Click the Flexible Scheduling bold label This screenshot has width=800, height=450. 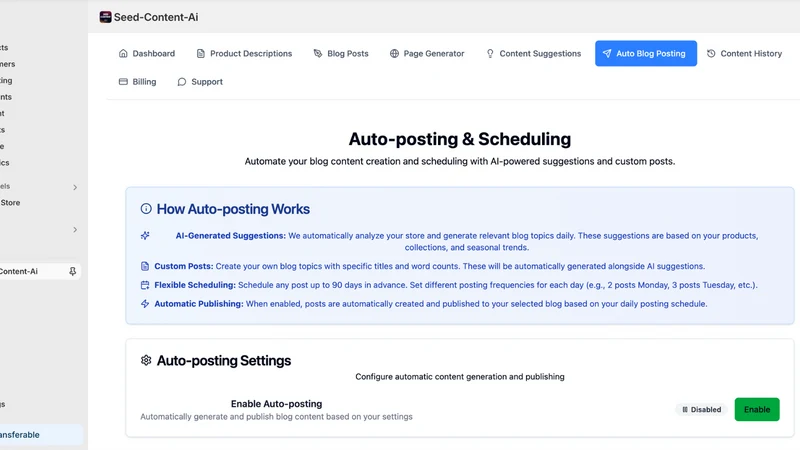(x=195, y=285)
